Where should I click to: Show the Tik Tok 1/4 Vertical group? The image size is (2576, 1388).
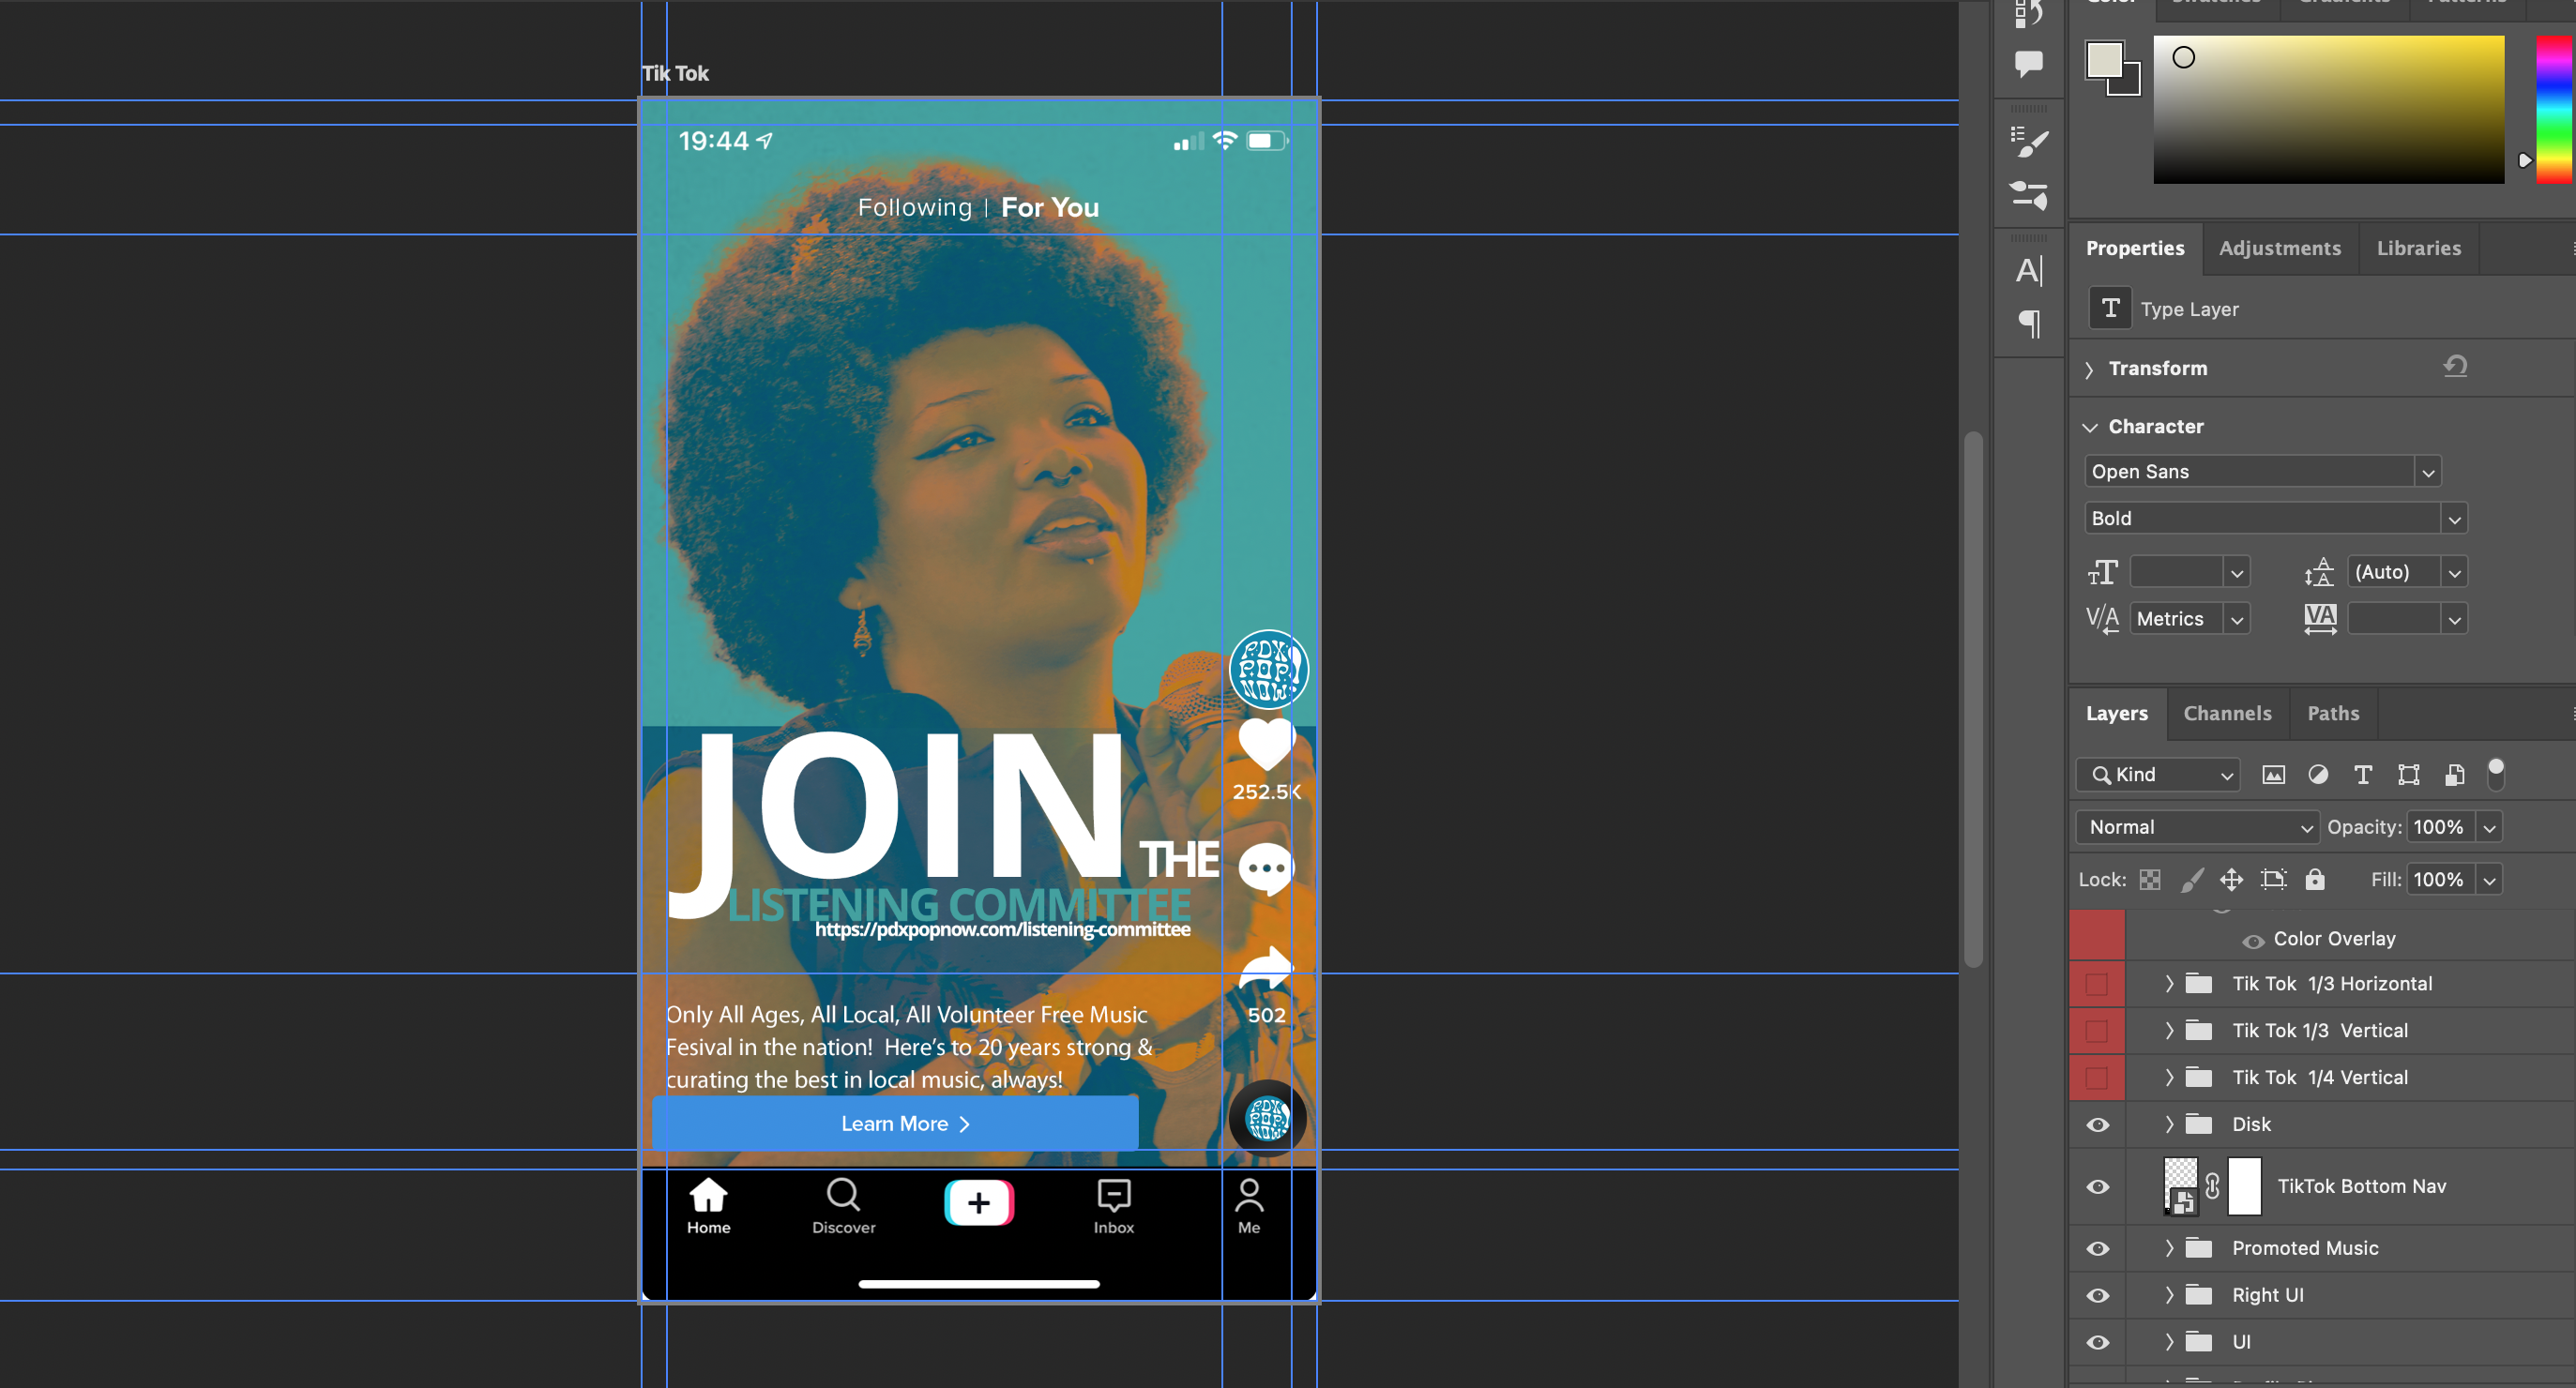click(x=2097, y=1078)
